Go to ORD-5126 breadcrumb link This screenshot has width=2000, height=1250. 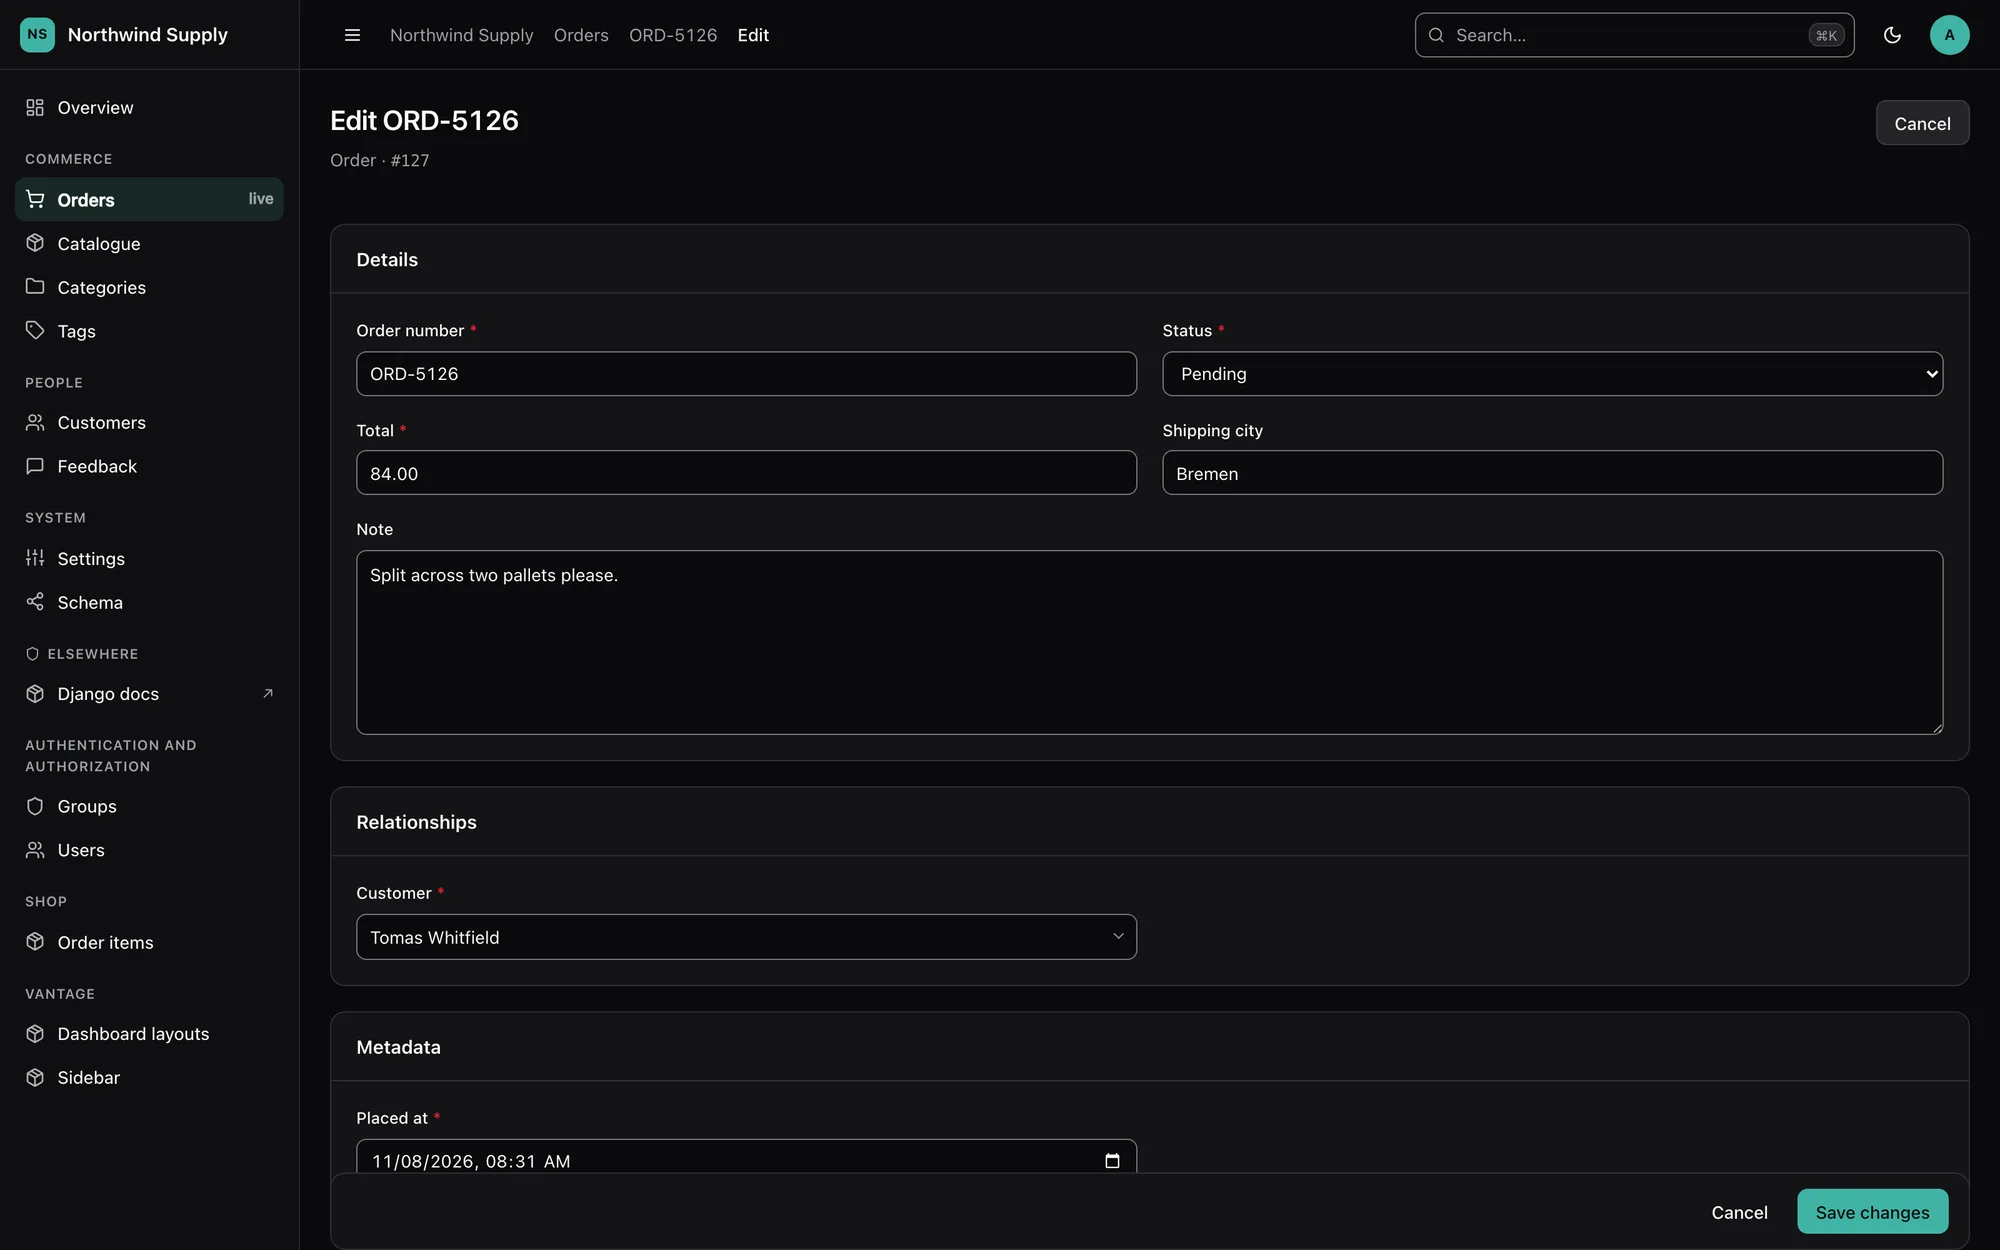tap(673, 35)
